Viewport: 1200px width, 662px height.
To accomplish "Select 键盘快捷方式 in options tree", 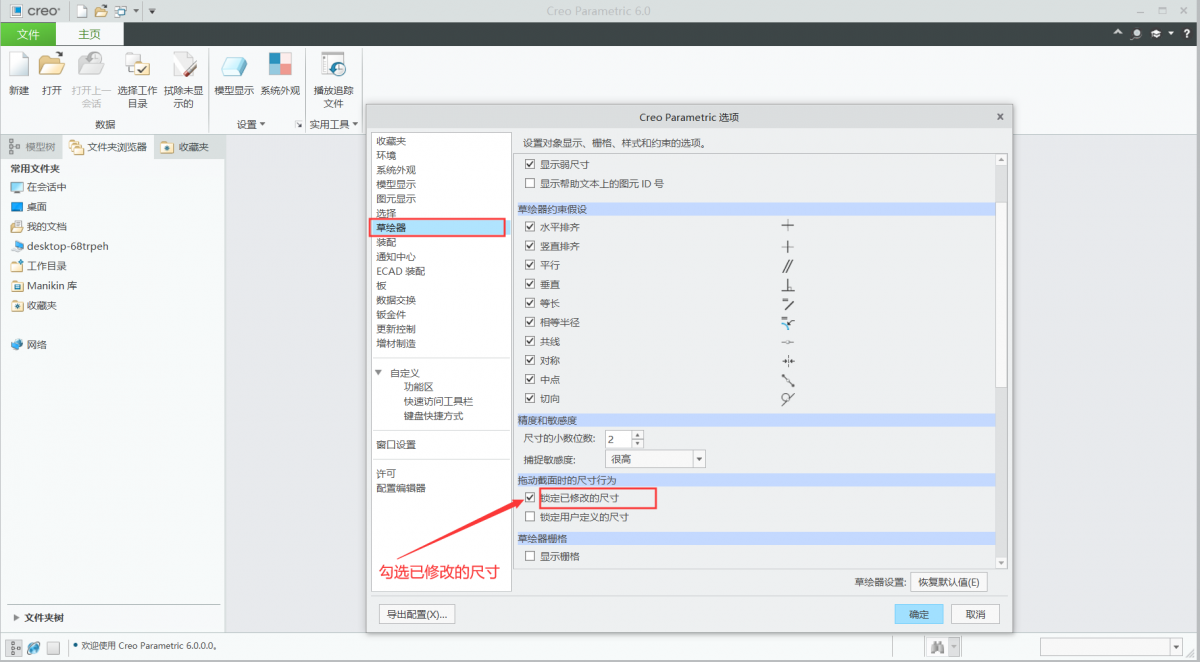I will pos(433,416).
